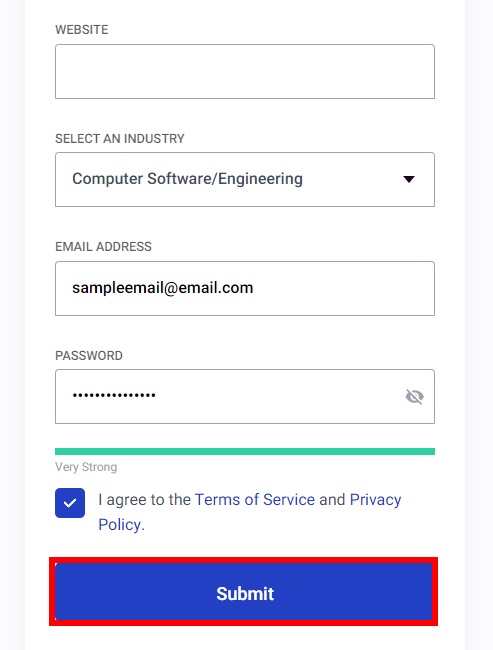Click the PASSWORD field label
The height and width of the screenshot is (650, 493).
pyautogui.click(x=89, y=356)
